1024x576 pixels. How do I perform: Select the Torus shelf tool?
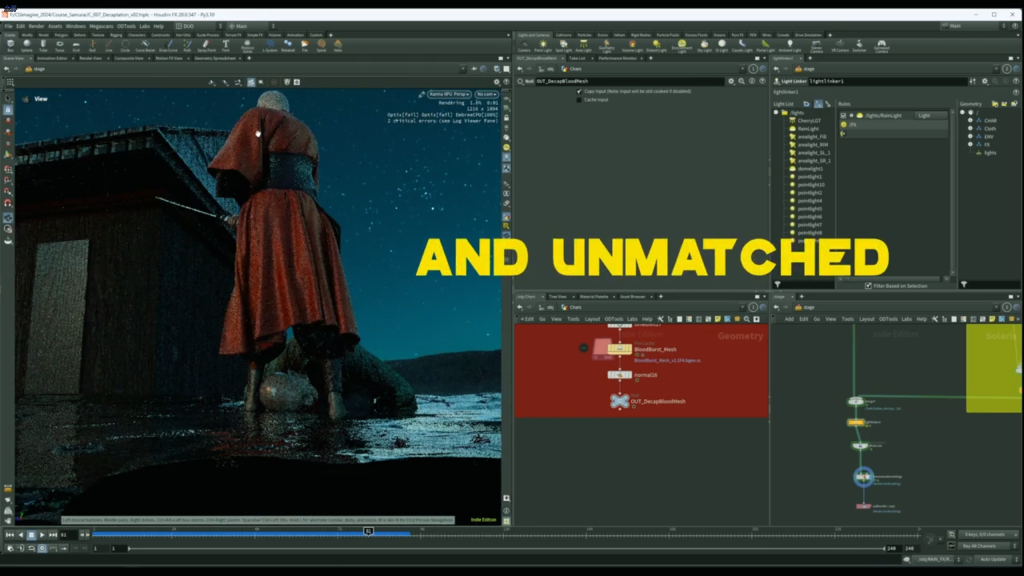click(59, 45)
